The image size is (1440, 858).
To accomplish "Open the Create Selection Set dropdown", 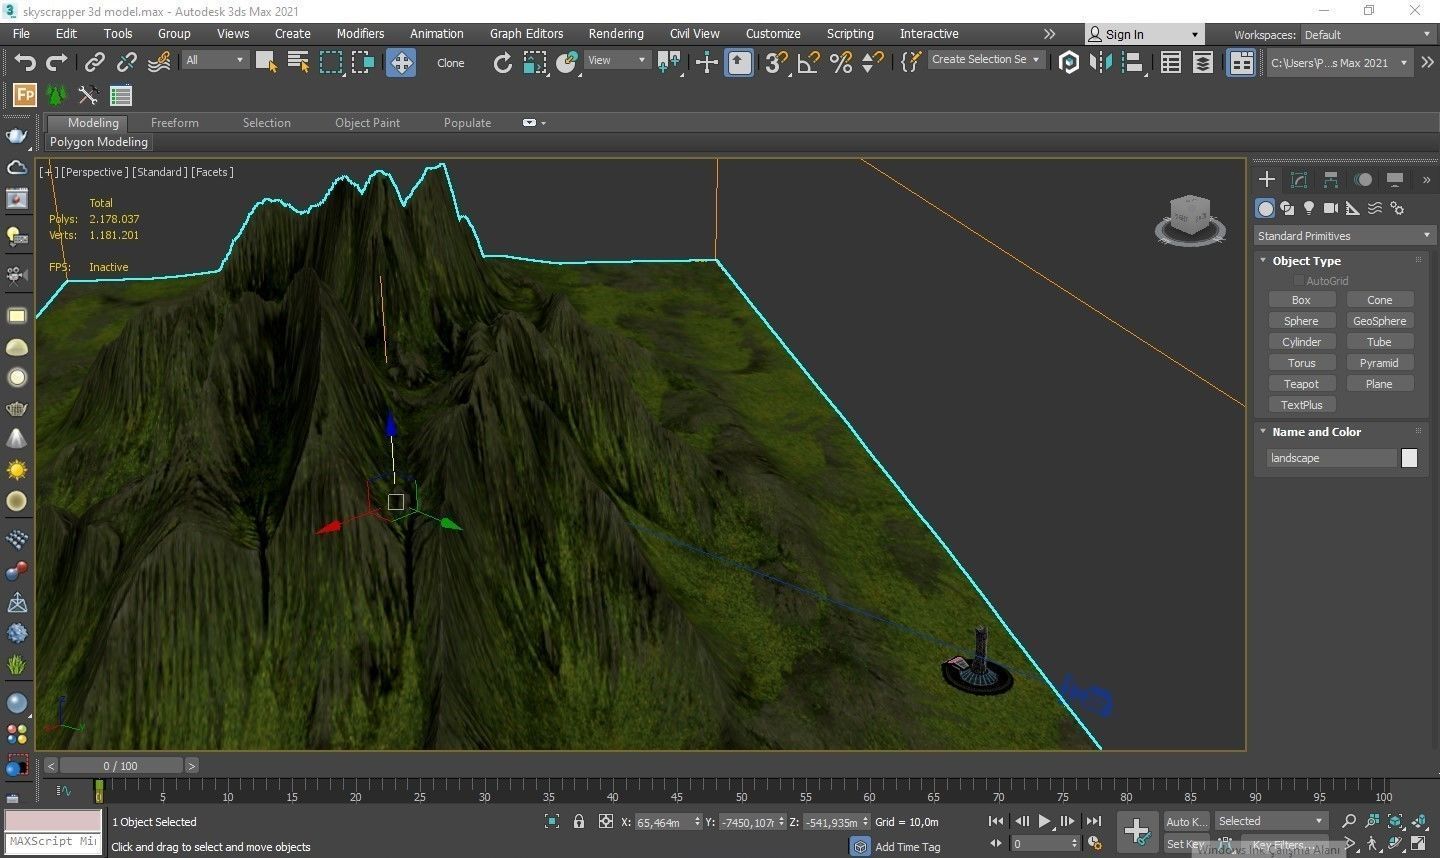I will 986,59.
